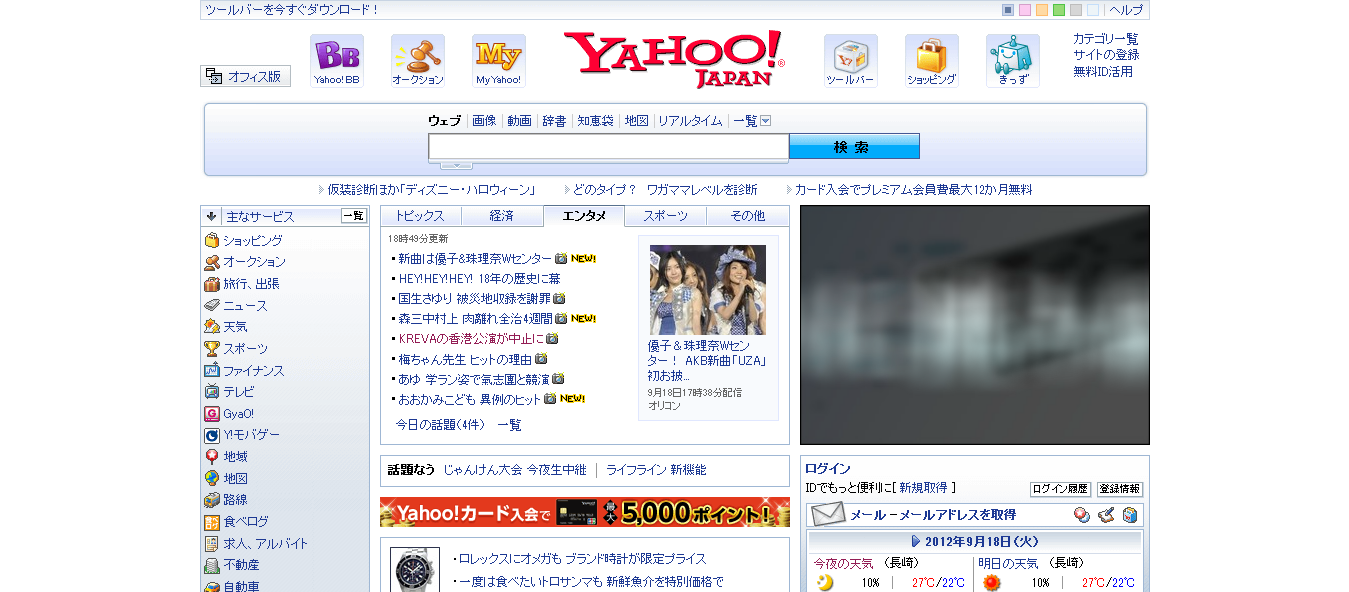Image resolution: width=1349 pixels, height=592 pixels.
Task: Select the light blue theme color swatch
Action: [1093, 10]
